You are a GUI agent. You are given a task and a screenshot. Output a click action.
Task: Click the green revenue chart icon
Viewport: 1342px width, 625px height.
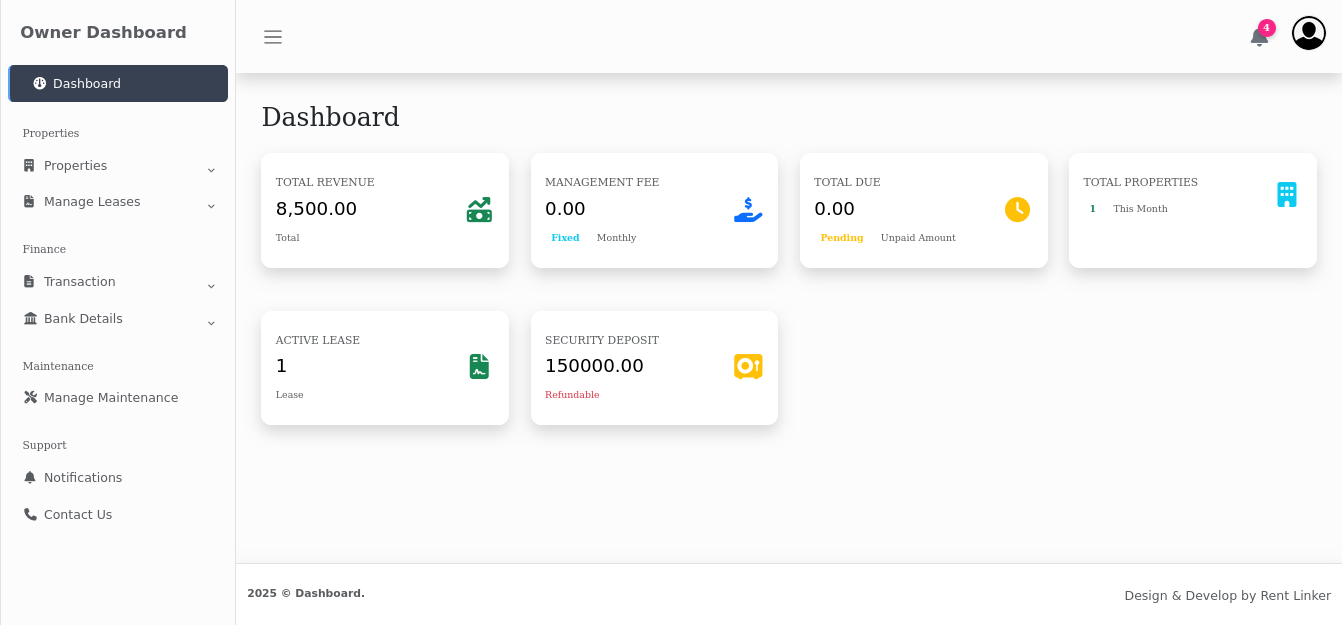coord(478,210)
